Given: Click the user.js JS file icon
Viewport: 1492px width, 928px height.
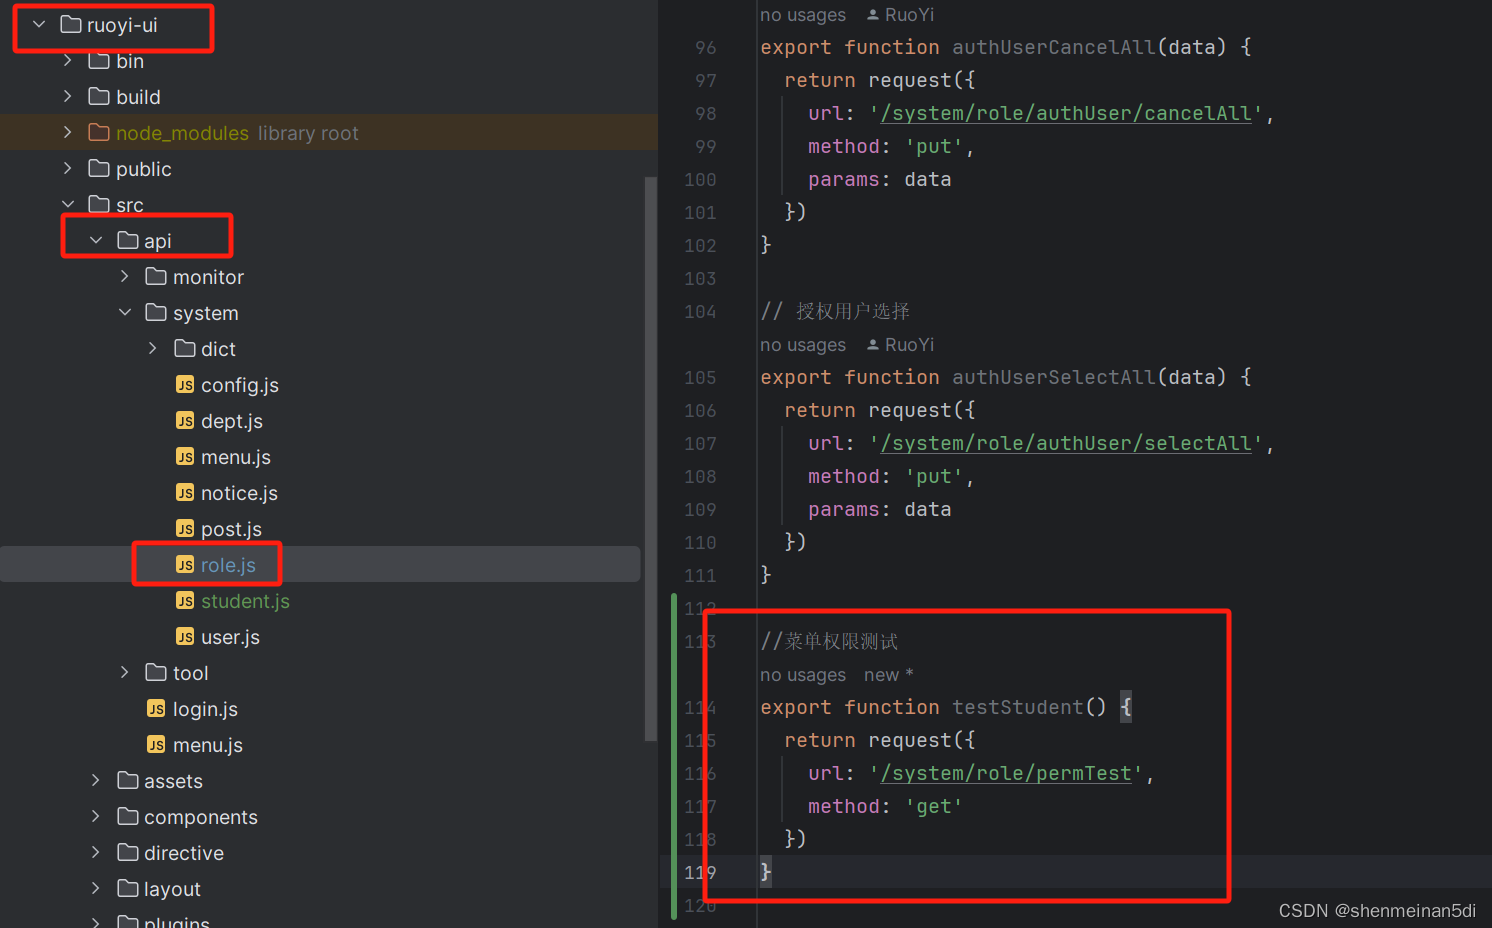Looking at the screenshot, I should 185,636.
